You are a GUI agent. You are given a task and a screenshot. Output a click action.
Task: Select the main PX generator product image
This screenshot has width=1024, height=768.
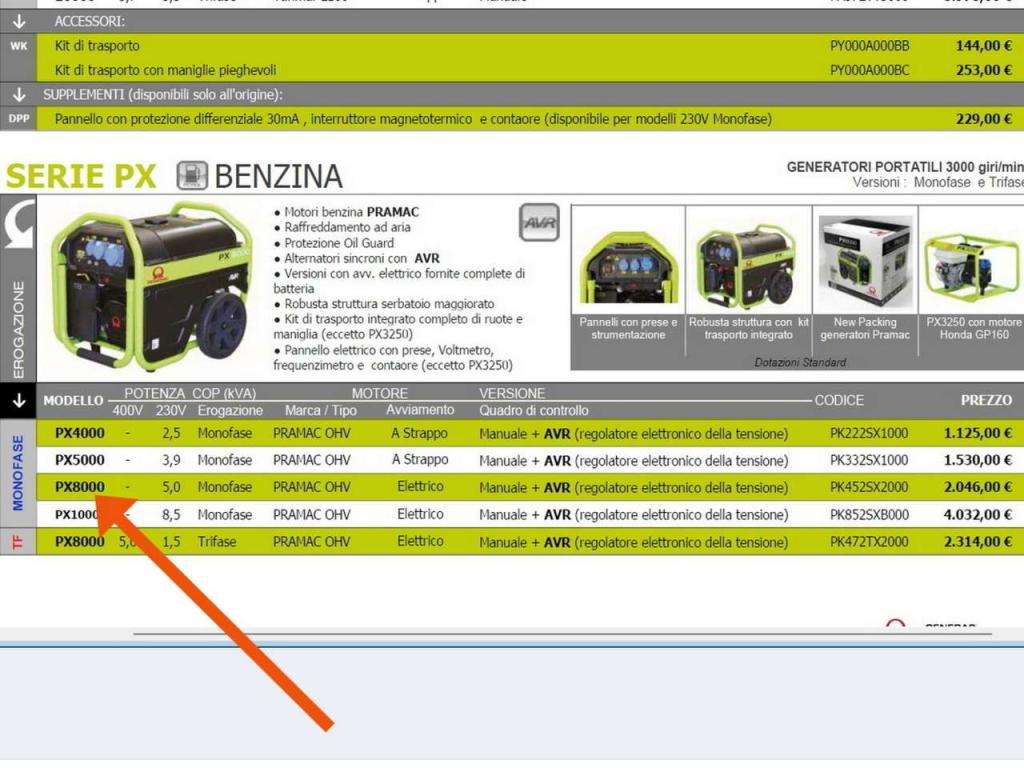click(x=153, y=287)
